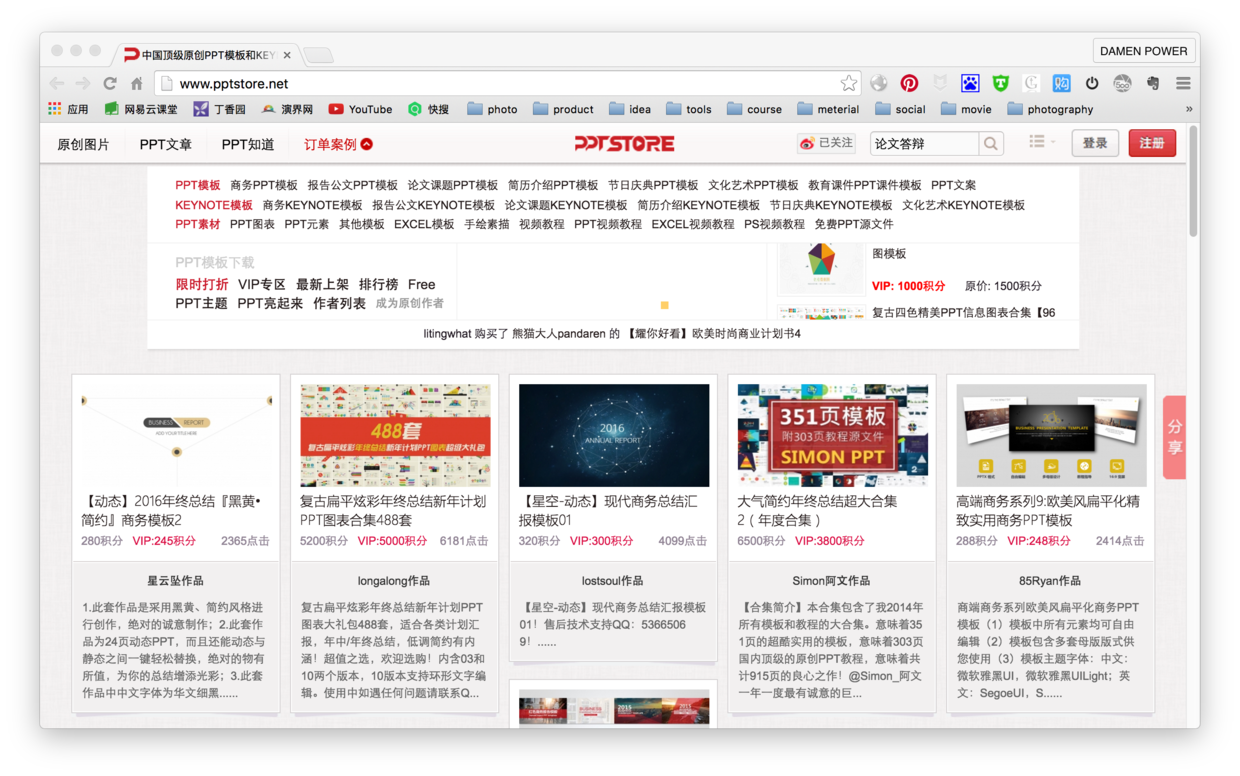Open the 488套 template collection thumbnail
Image resolution: width=1240 pixels, height=776 pixels.
pyautogui.click(x=395, y=435)
